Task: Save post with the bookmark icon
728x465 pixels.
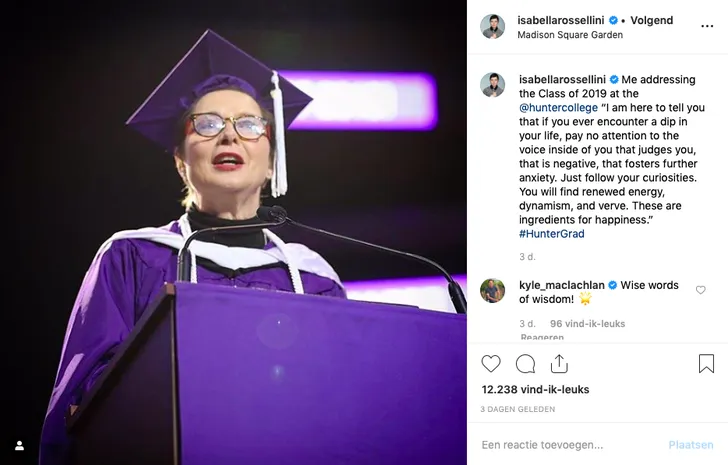Action: [706, 364]
